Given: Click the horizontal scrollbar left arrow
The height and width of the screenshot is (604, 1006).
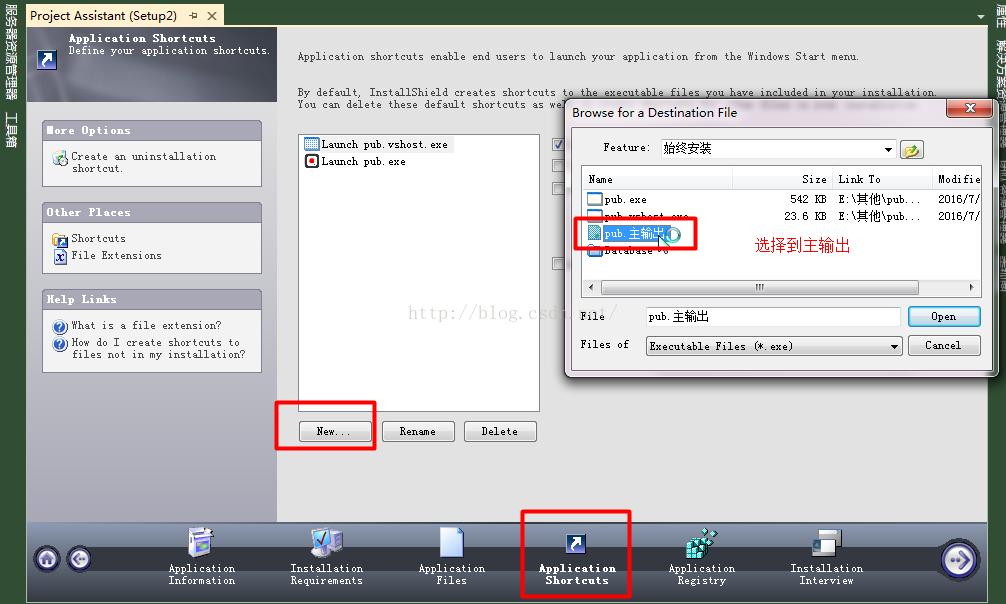Looking at the screenshot, I should (591, 287).
